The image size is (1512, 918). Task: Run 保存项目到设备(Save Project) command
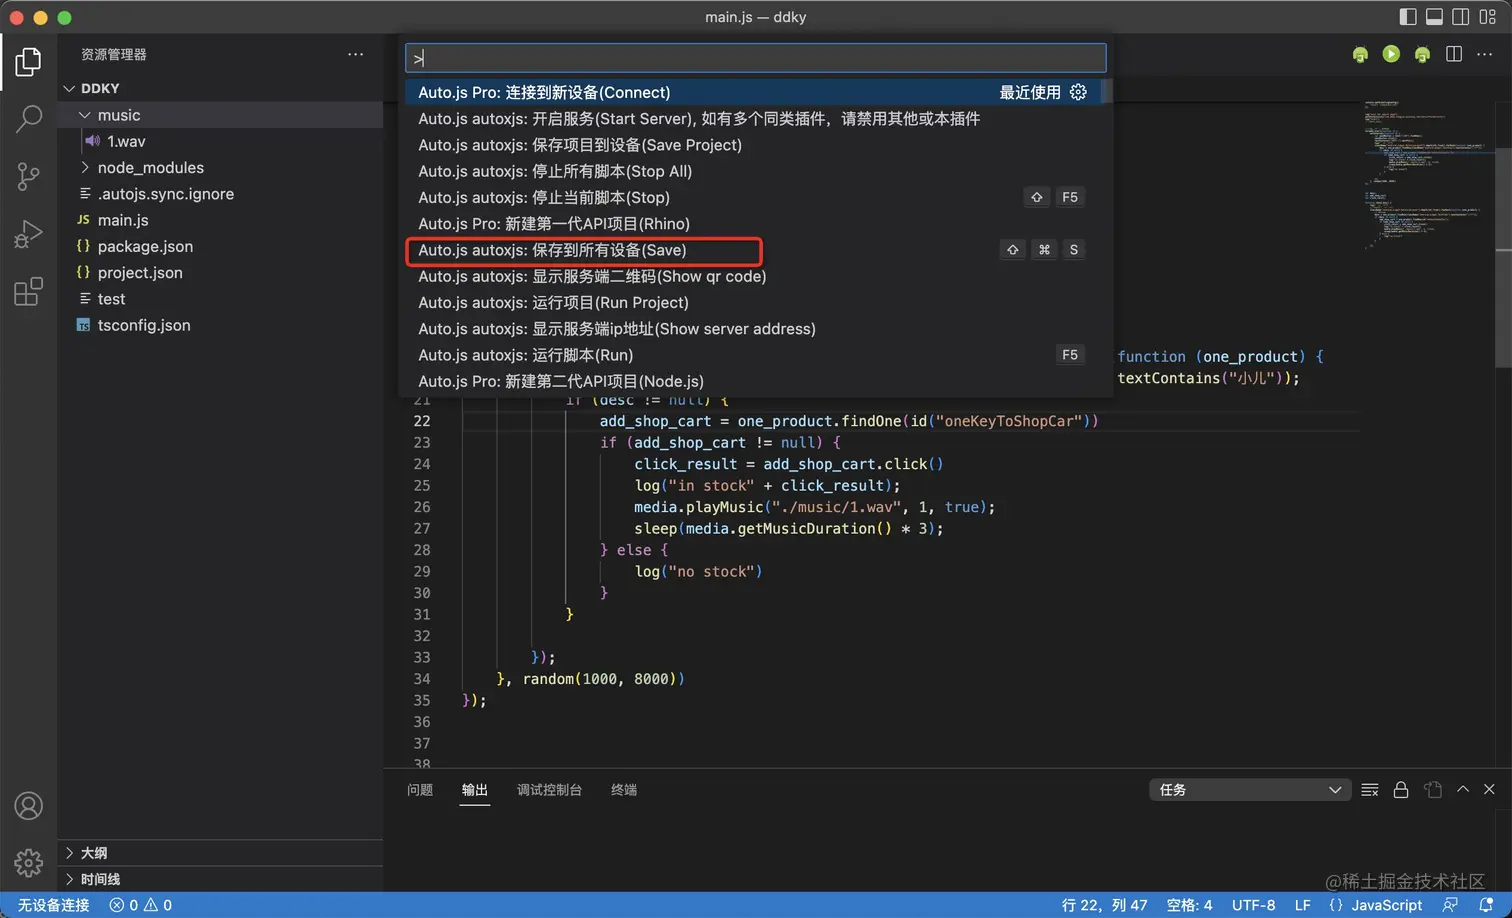755,145
